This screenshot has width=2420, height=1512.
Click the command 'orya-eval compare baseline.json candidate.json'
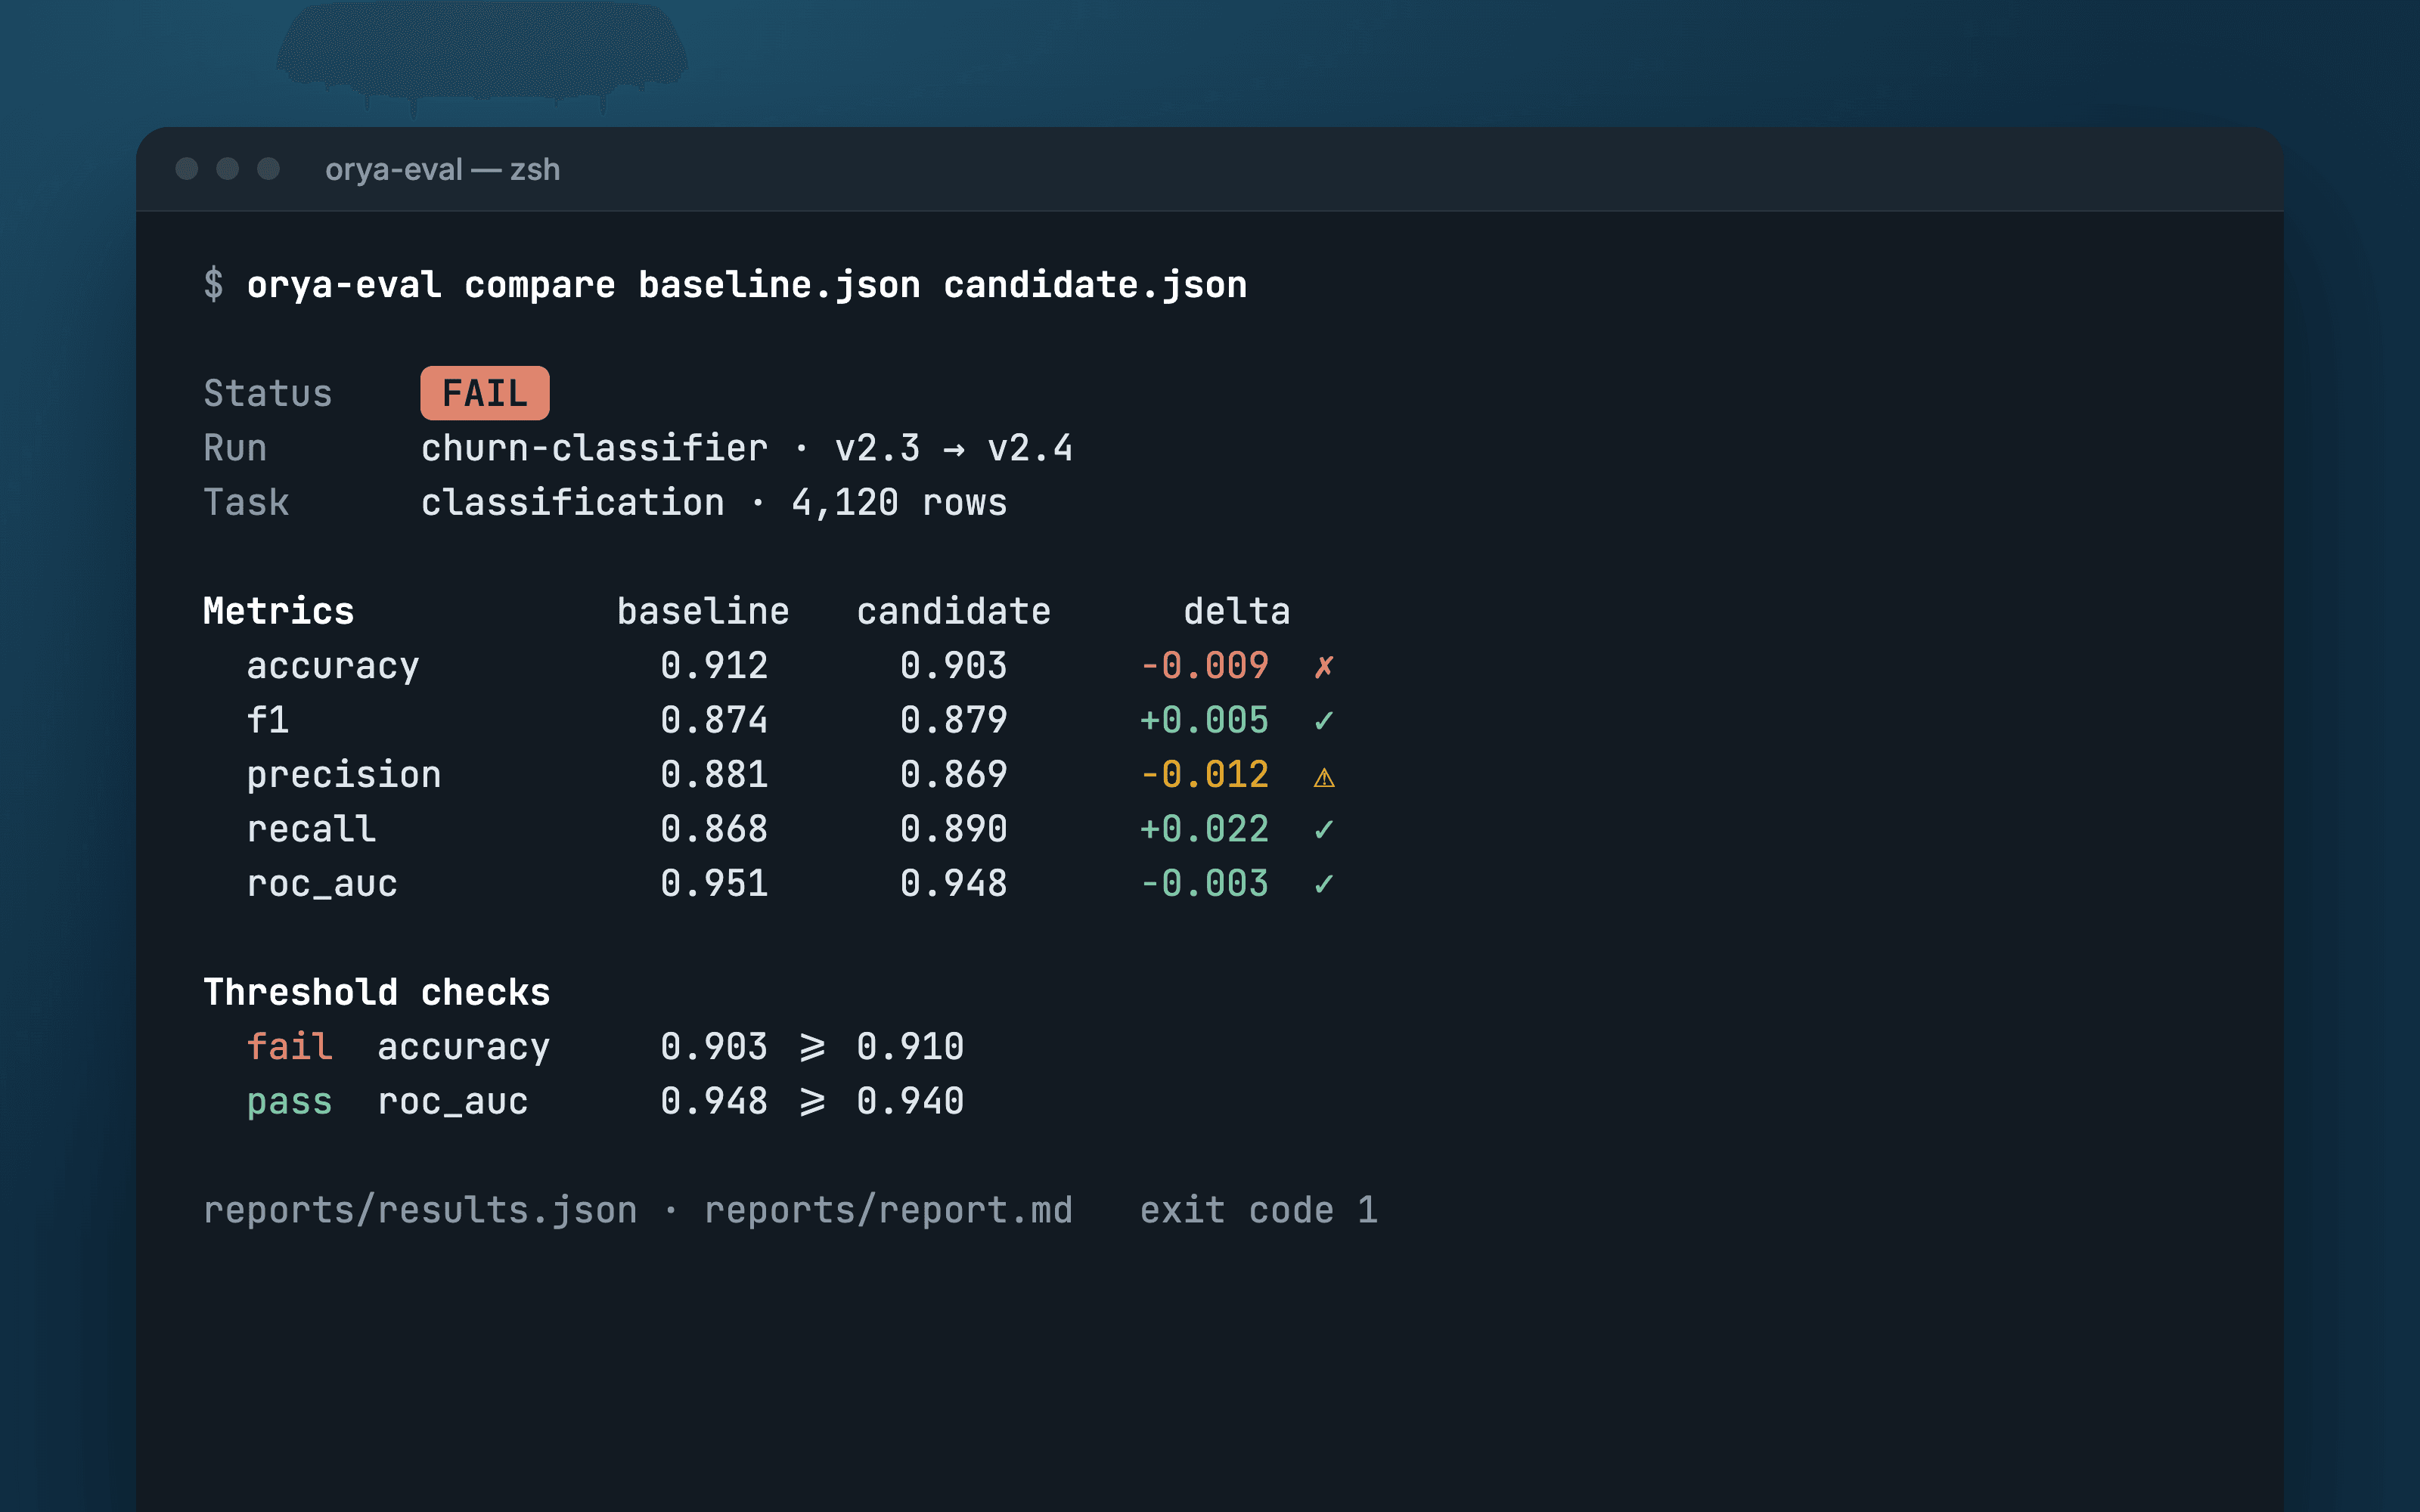747,285
